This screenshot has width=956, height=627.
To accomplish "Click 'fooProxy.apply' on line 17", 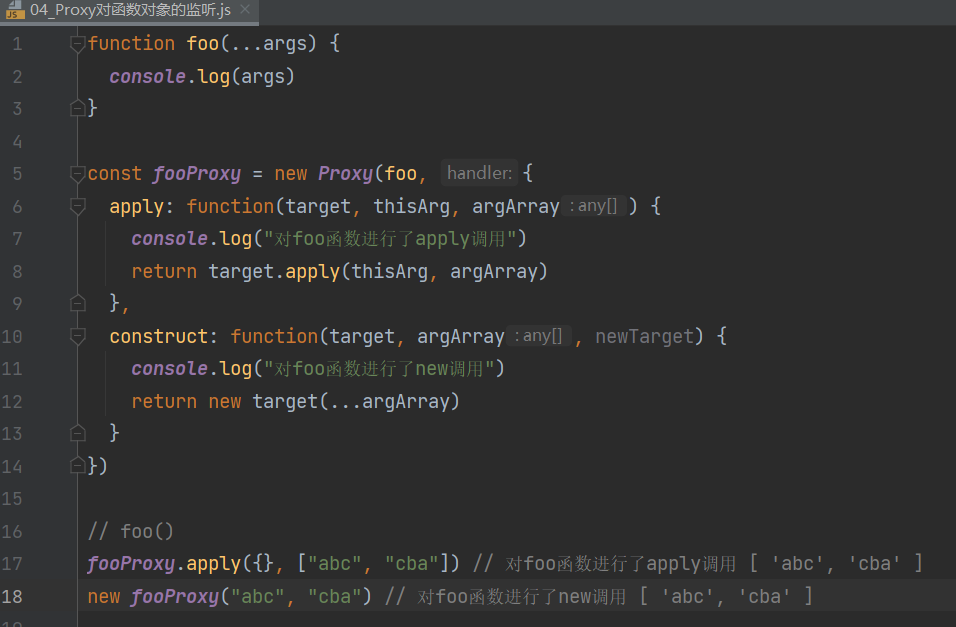I will coord(164,564).
